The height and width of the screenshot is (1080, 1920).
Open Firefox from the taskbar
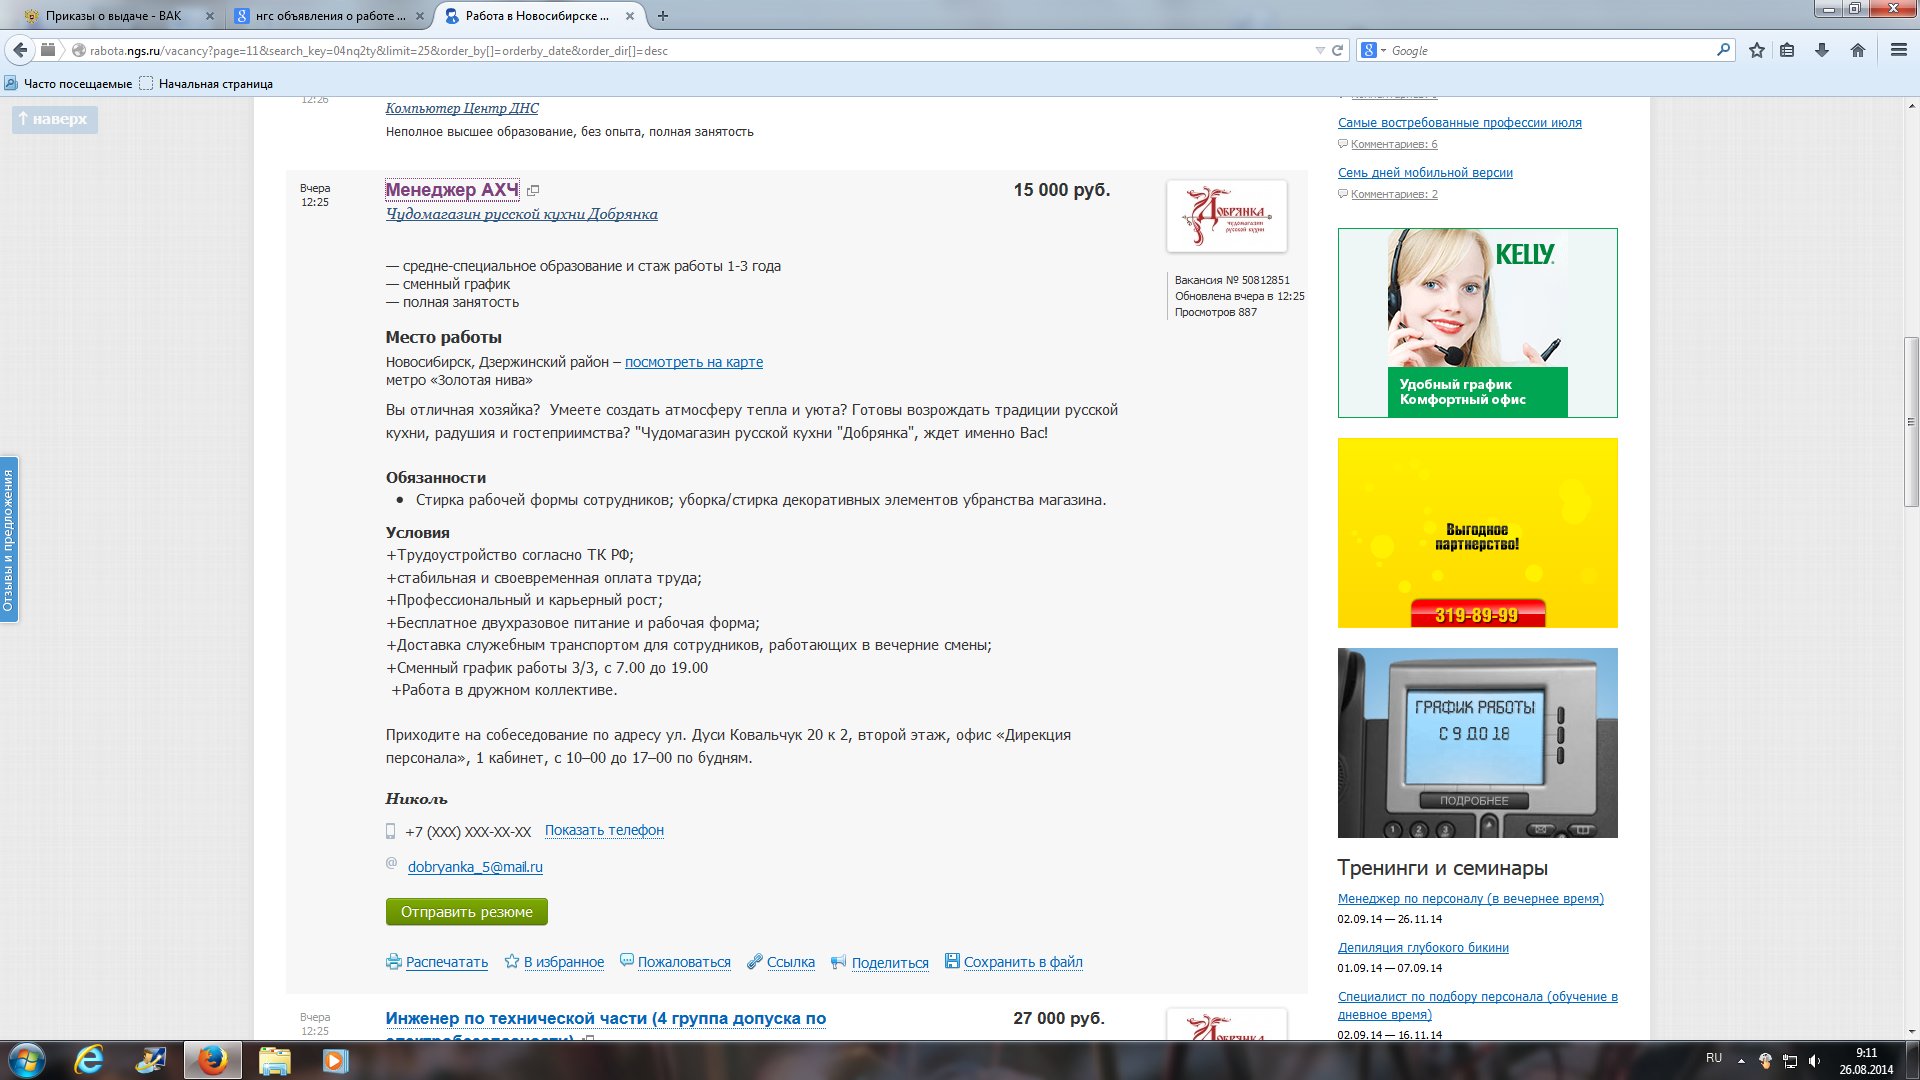[x=212, y=1060]
